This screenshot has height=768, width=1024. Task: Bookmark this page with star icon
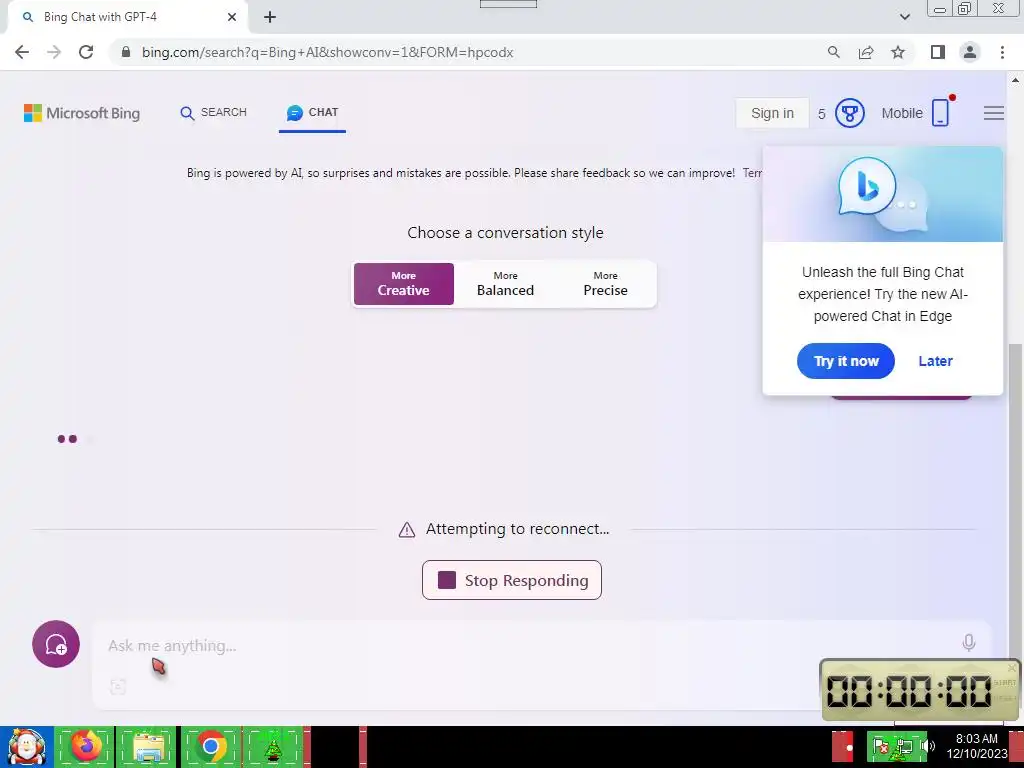coord(898,52)
